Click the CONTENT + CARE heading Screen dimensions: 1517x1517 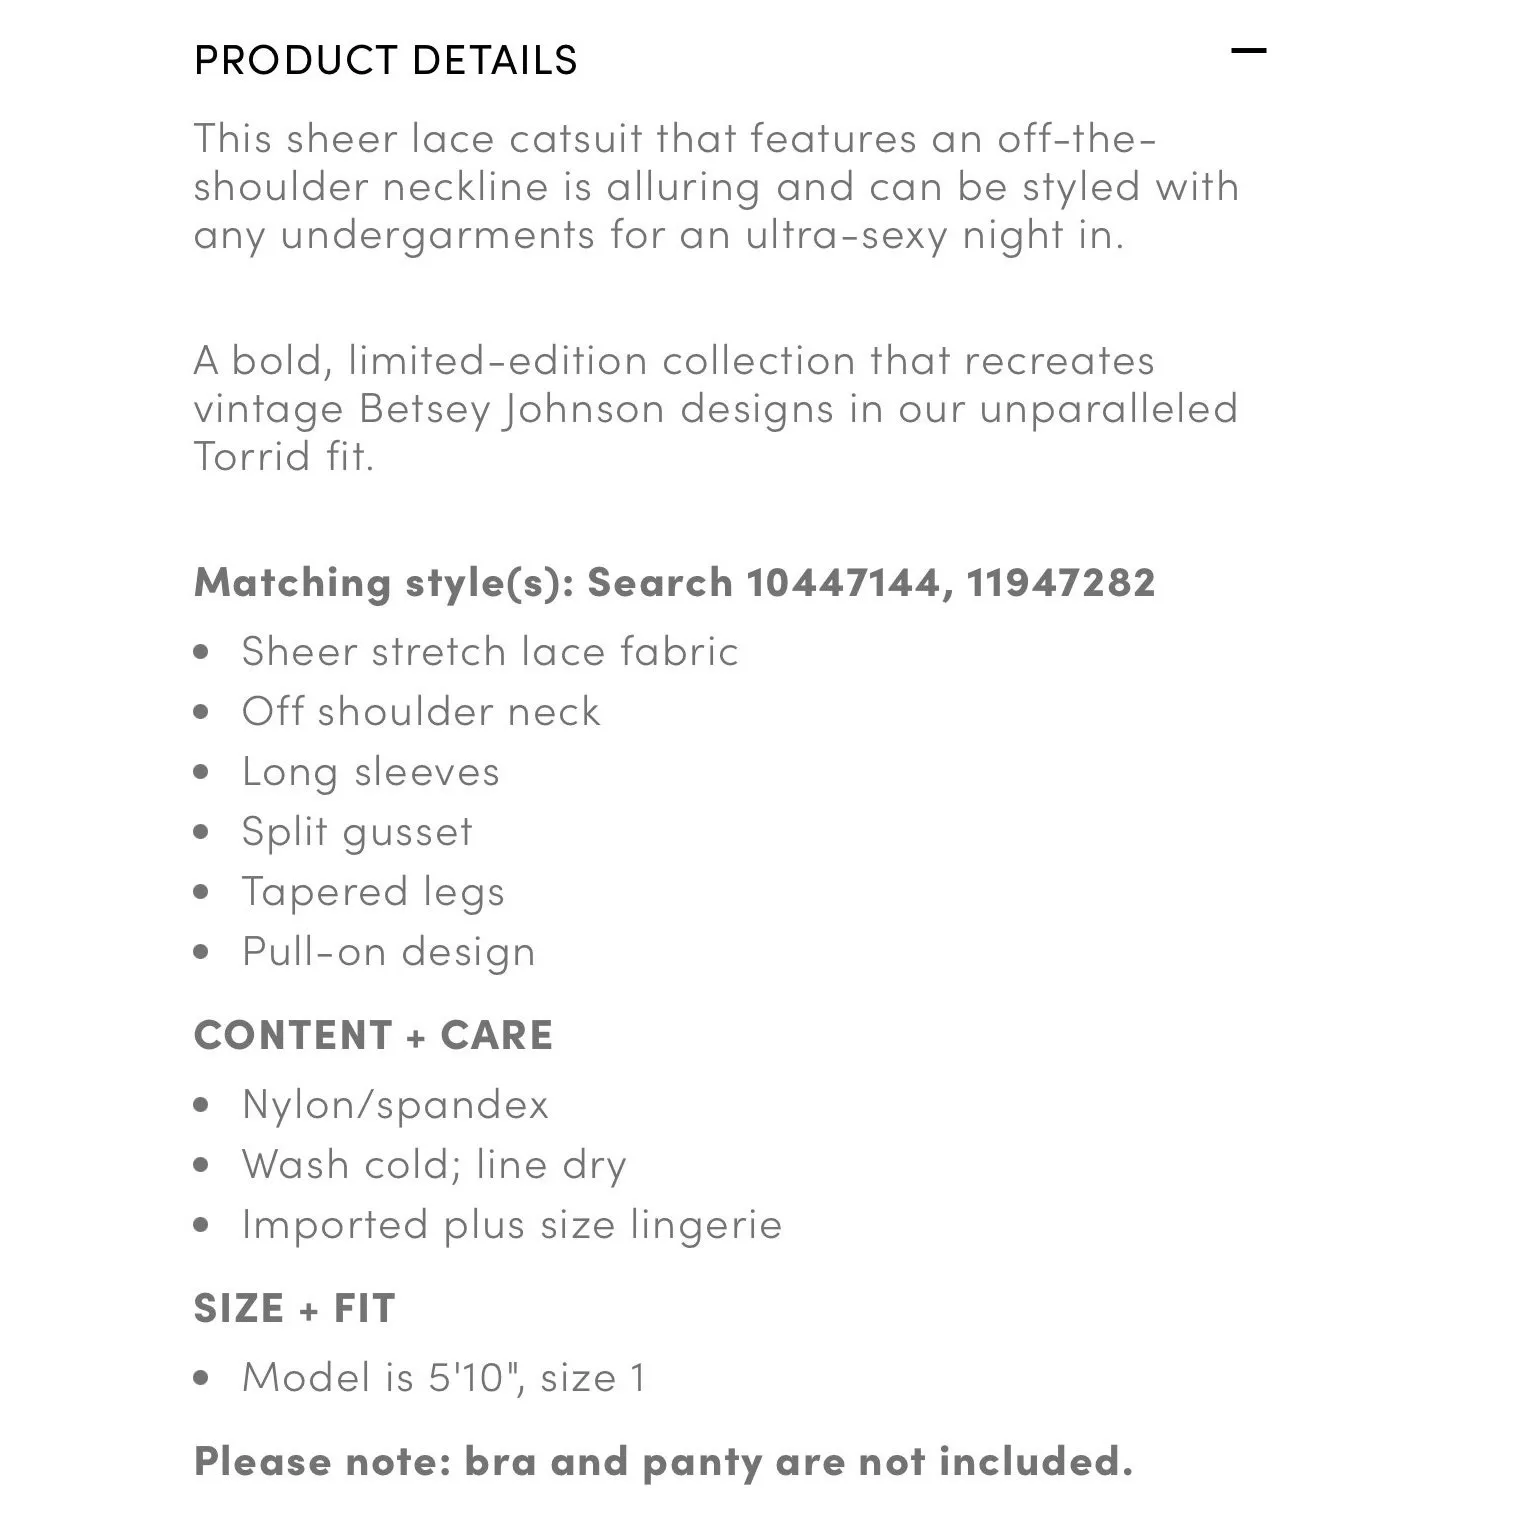coord(373,1035)
